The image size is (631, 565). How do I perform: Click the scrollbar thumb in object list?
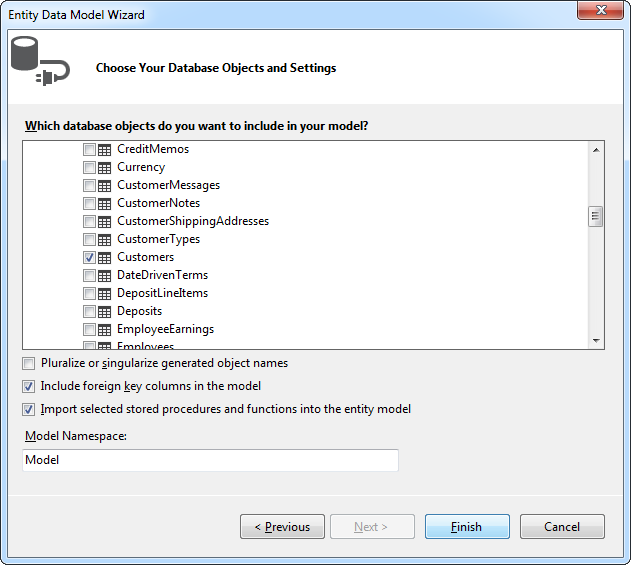pos(595,216)
